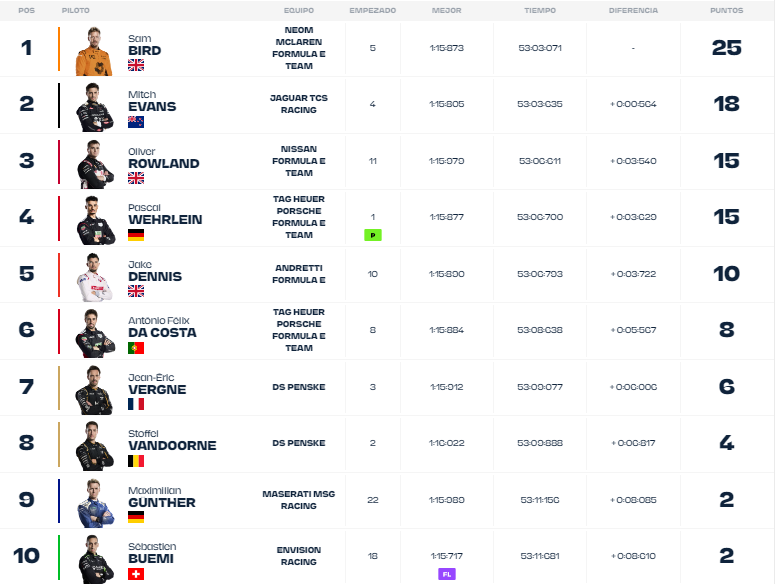Viewport: 775px width, 584px height.
Task: Select Jake Dennis driver portrait
Action: pos(94,277)
